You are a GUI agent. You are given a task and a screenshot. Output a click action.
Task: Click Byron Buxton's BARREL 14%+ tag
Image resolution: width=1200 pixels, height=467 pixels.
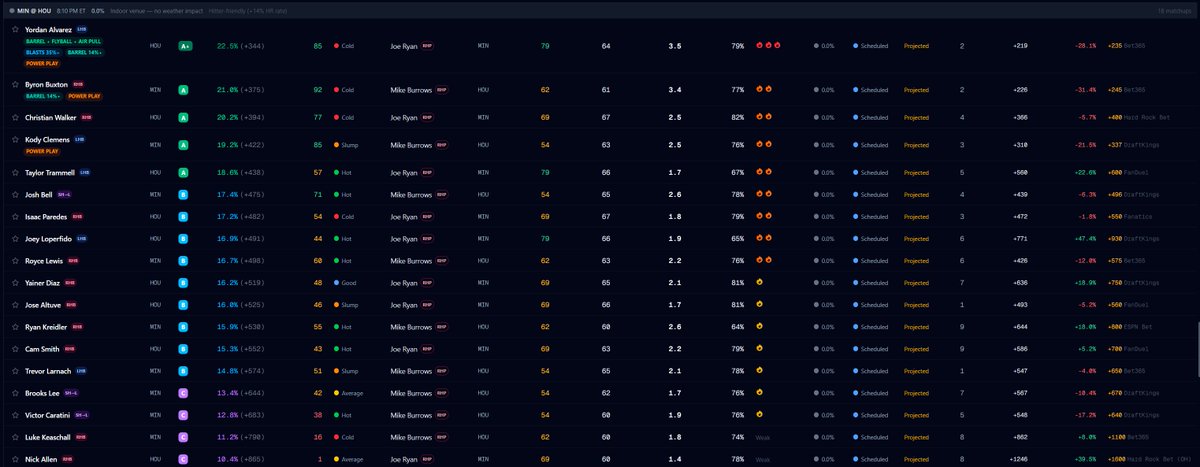[44, 96]
